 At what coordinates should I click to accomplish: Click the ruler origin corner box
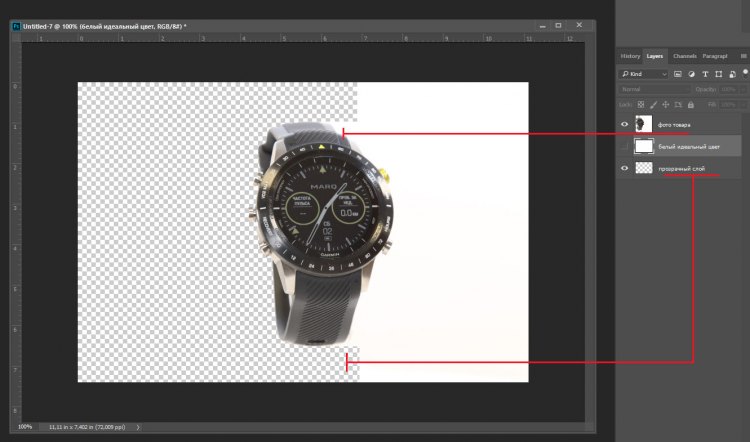(16, 38)
